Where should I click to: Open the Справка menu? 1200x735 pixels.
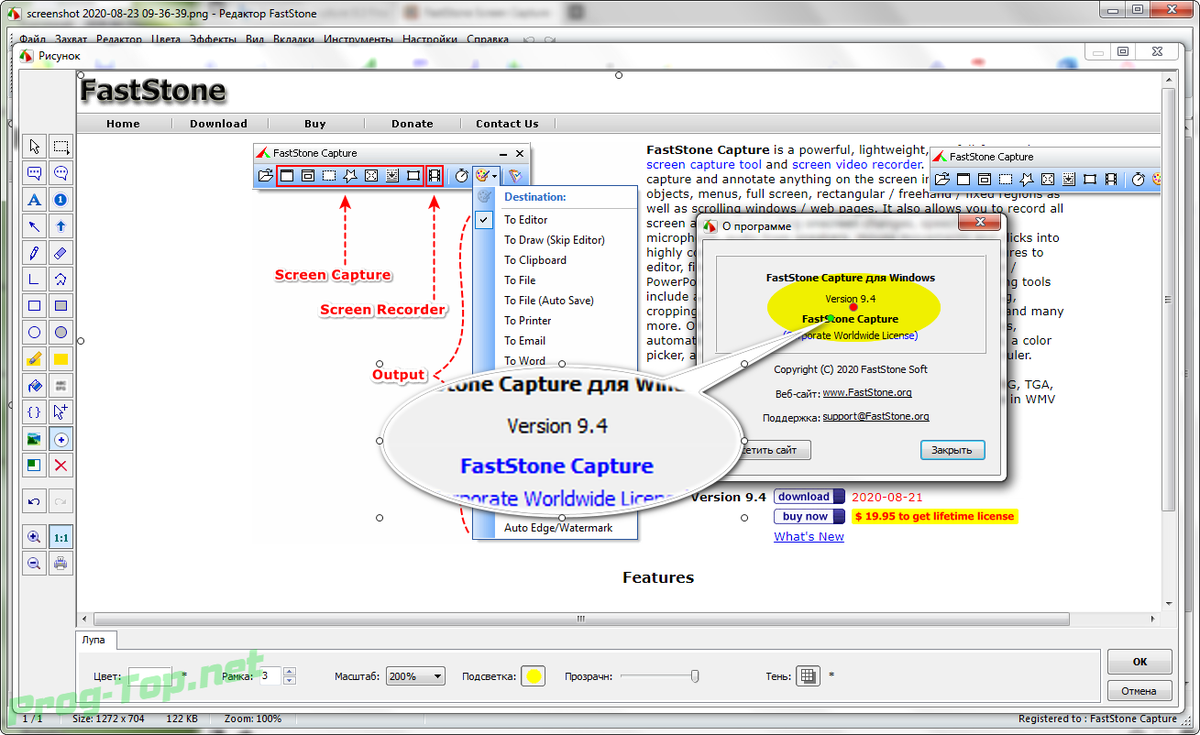point(488,40)
